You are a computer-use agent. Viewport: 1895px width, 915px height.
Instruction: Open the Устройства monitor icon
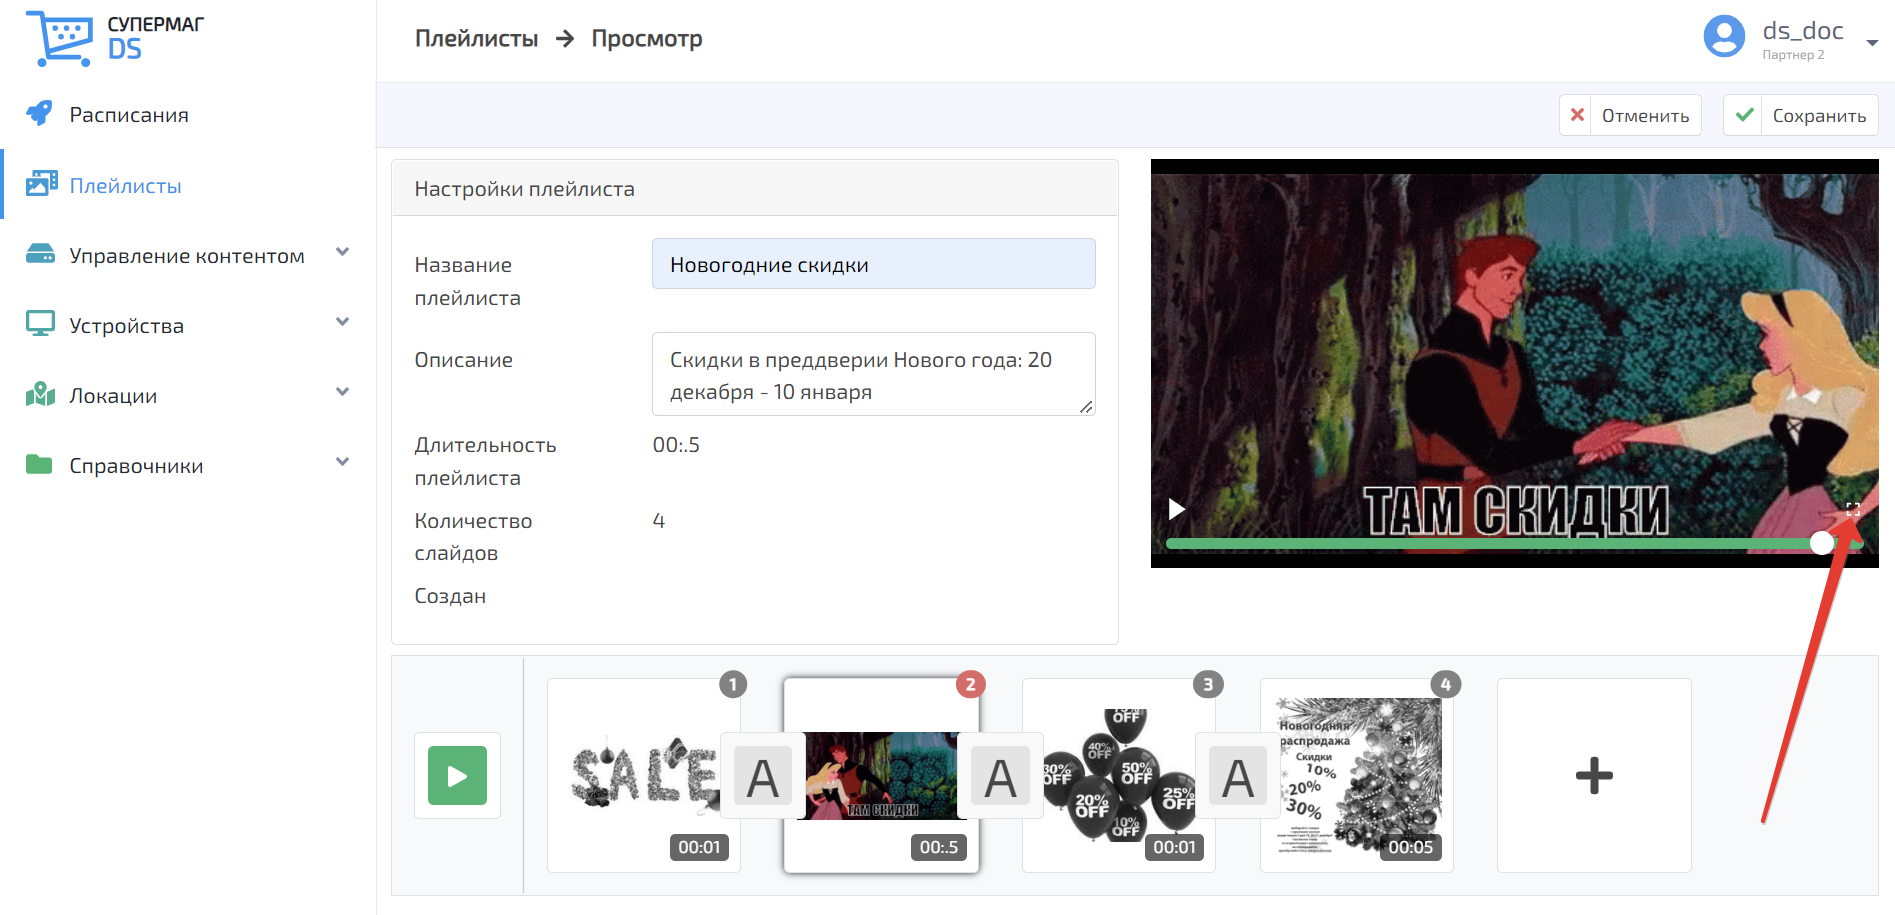(40, 324)
